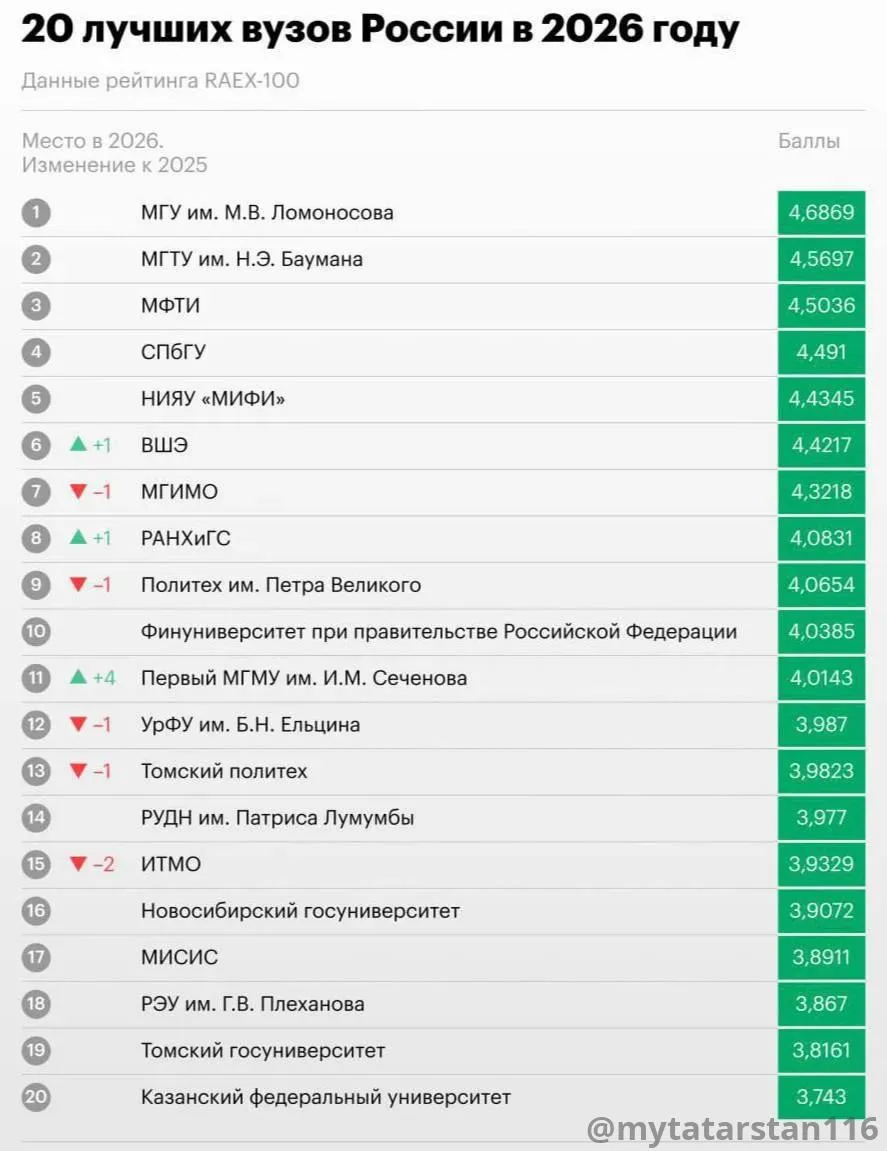Click the rank 10 circle badge
The image size is (887, 1151).
coord(36,631)
